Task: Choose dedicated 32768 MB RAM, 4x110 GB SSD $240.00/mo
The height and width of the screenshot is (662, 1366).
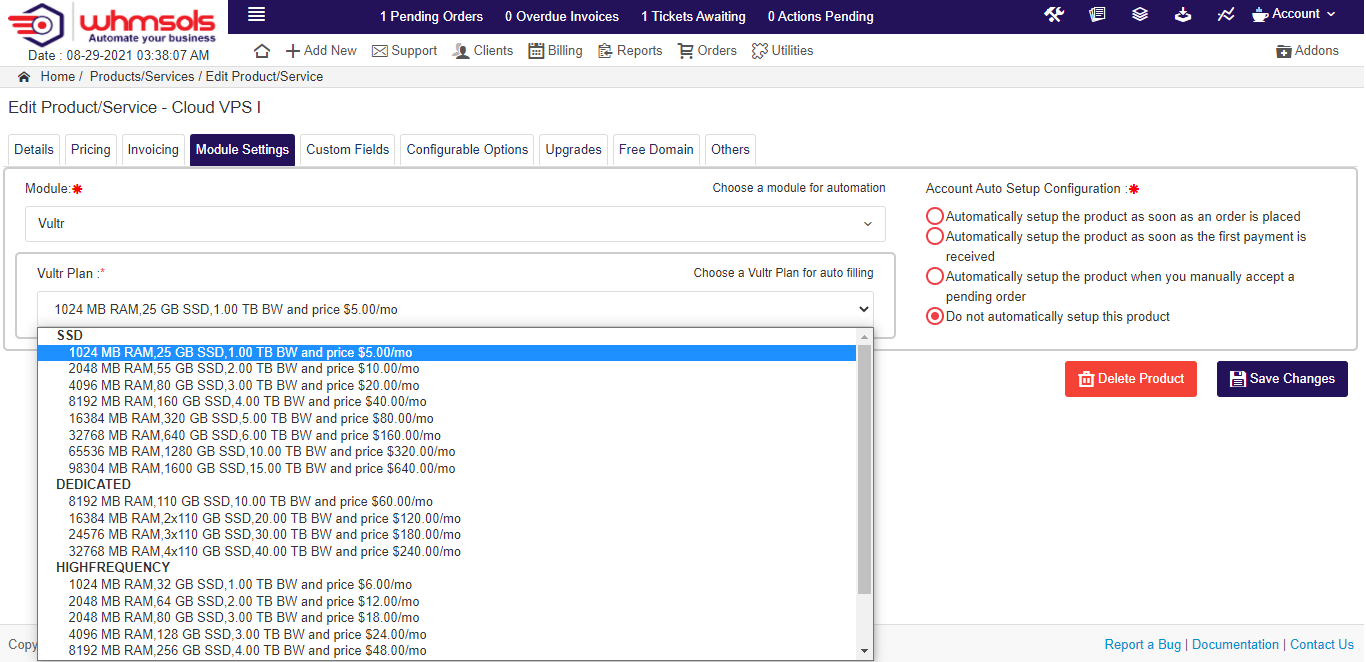Action: coord(447,551)
